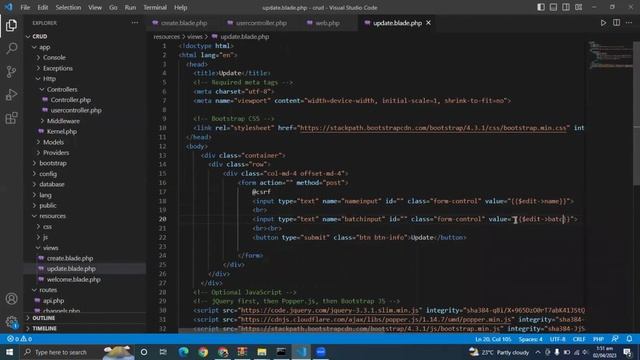Show errors and warnings in status bar

click(19, 339)
